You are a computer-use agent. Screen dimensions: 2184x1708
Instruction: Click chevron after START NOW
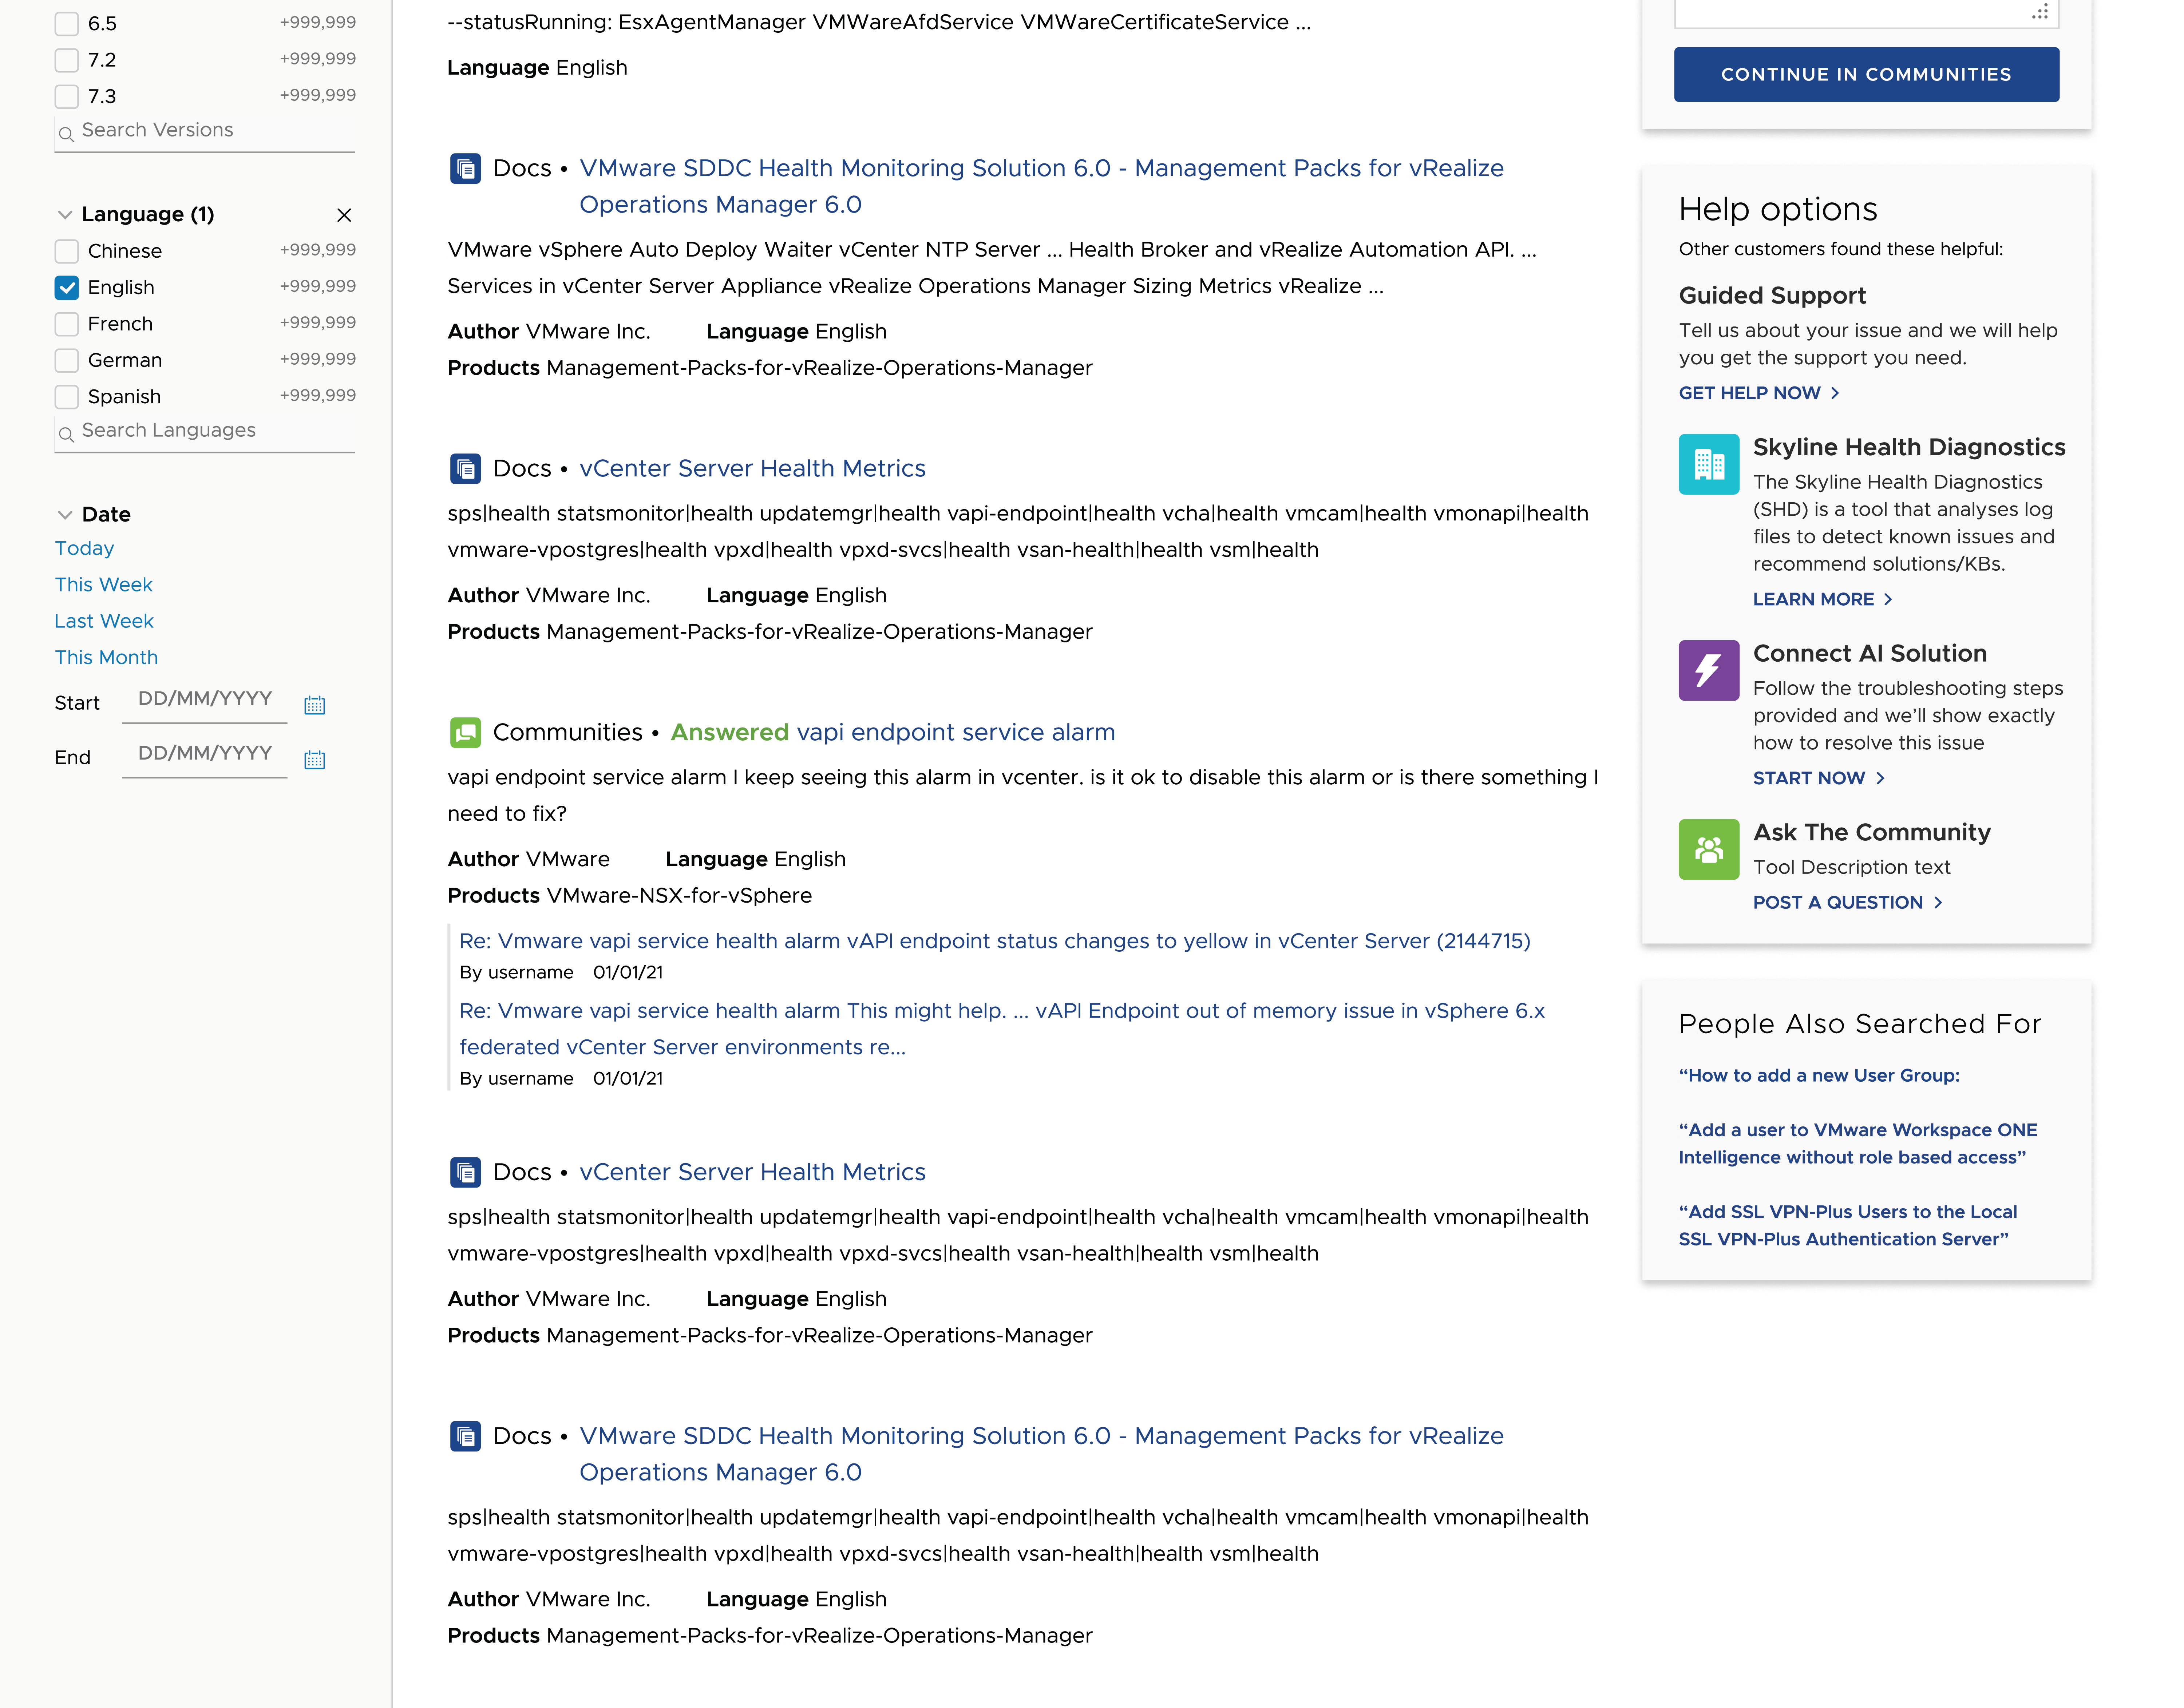point(1880,778)
